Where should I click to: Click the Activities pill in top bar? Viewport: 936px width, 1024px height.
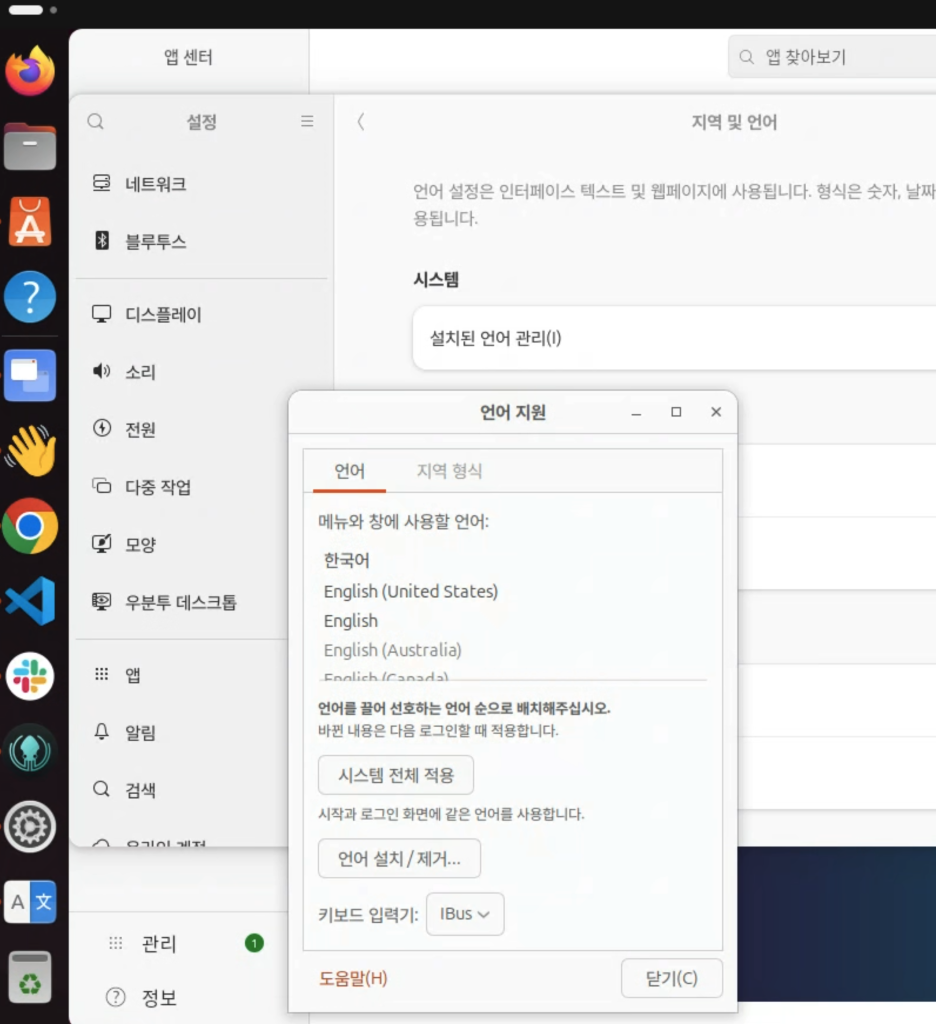click(26, 10)
